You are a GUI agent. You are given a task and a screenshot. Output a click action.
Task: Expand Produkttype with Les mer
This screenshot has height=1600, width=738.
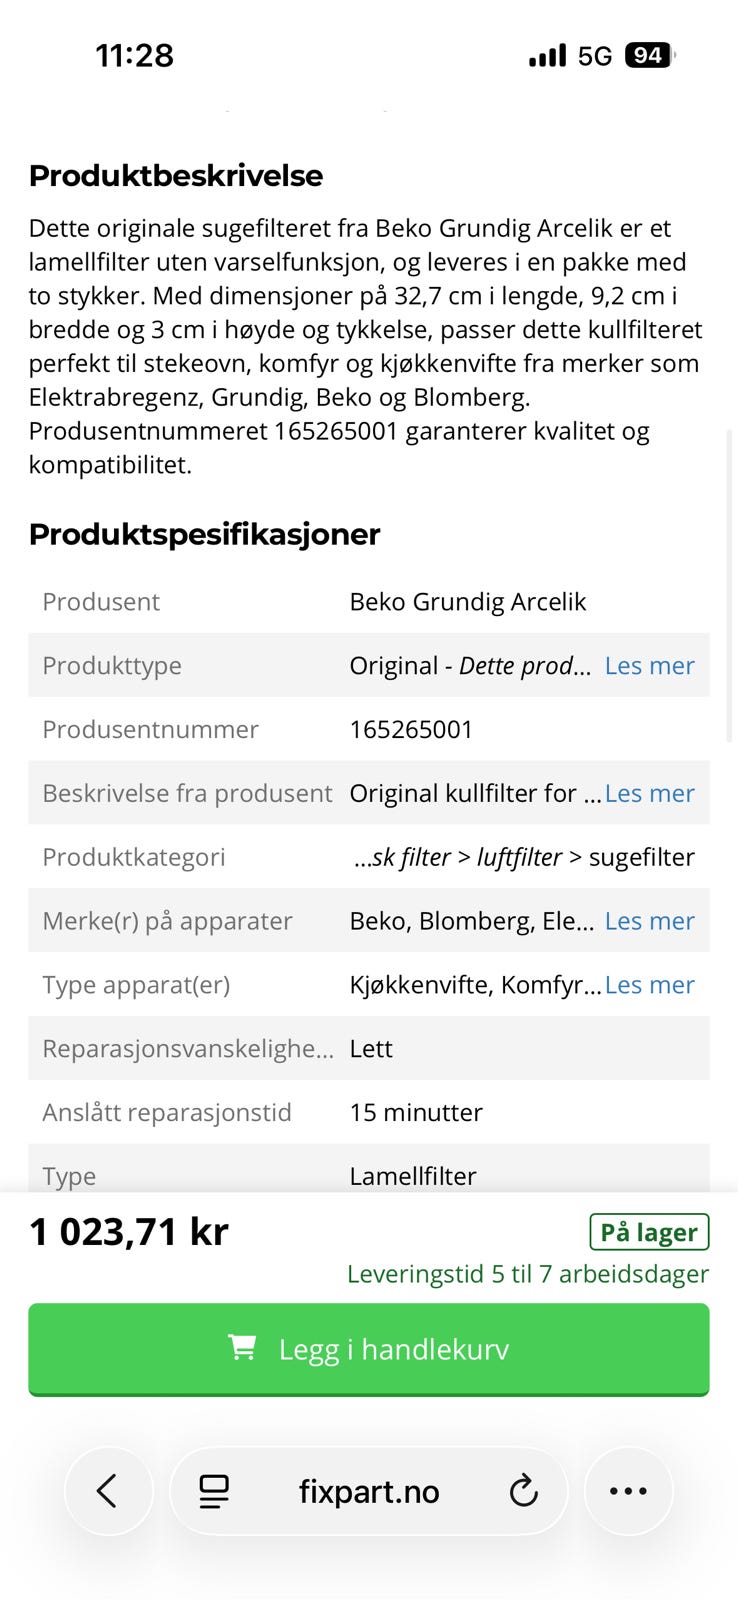[x=649, y=666]
